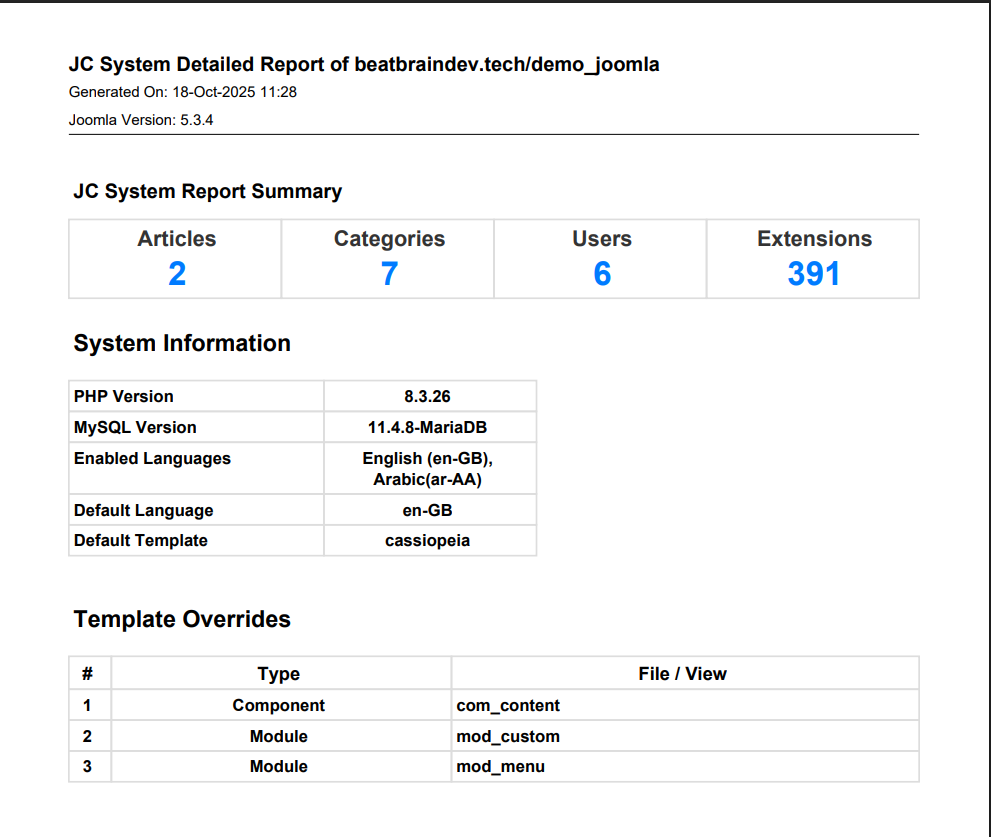This screenshot has height=837, width=991.
Task: Click the Template Overrides heading
Action: pos(182,619)
